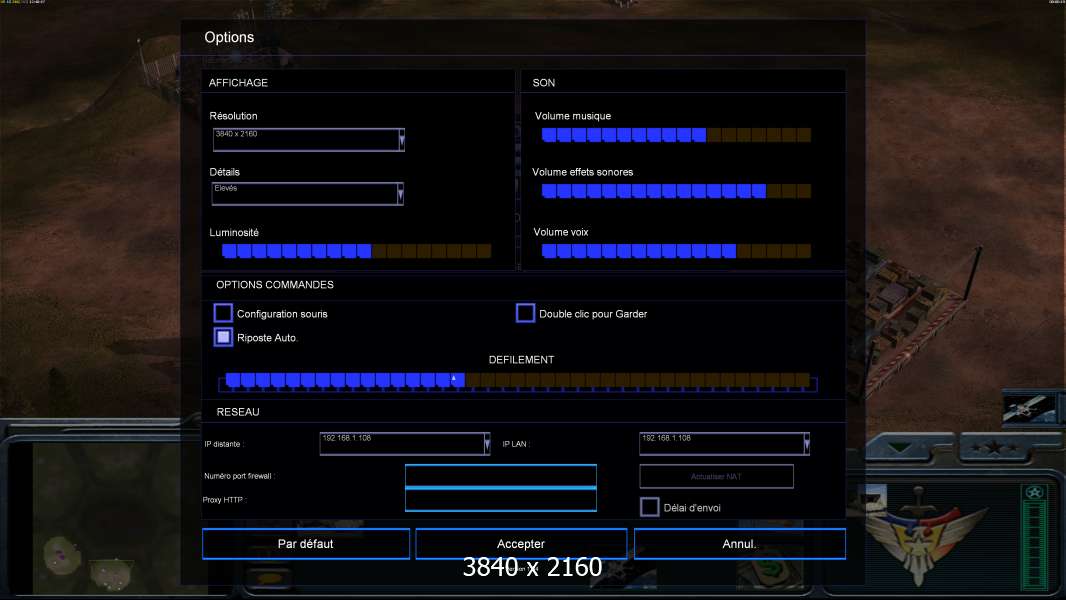Toggle the Riposte Auto checkbox
Viewport: 1066px width, 600px height.
pos(223,337)
